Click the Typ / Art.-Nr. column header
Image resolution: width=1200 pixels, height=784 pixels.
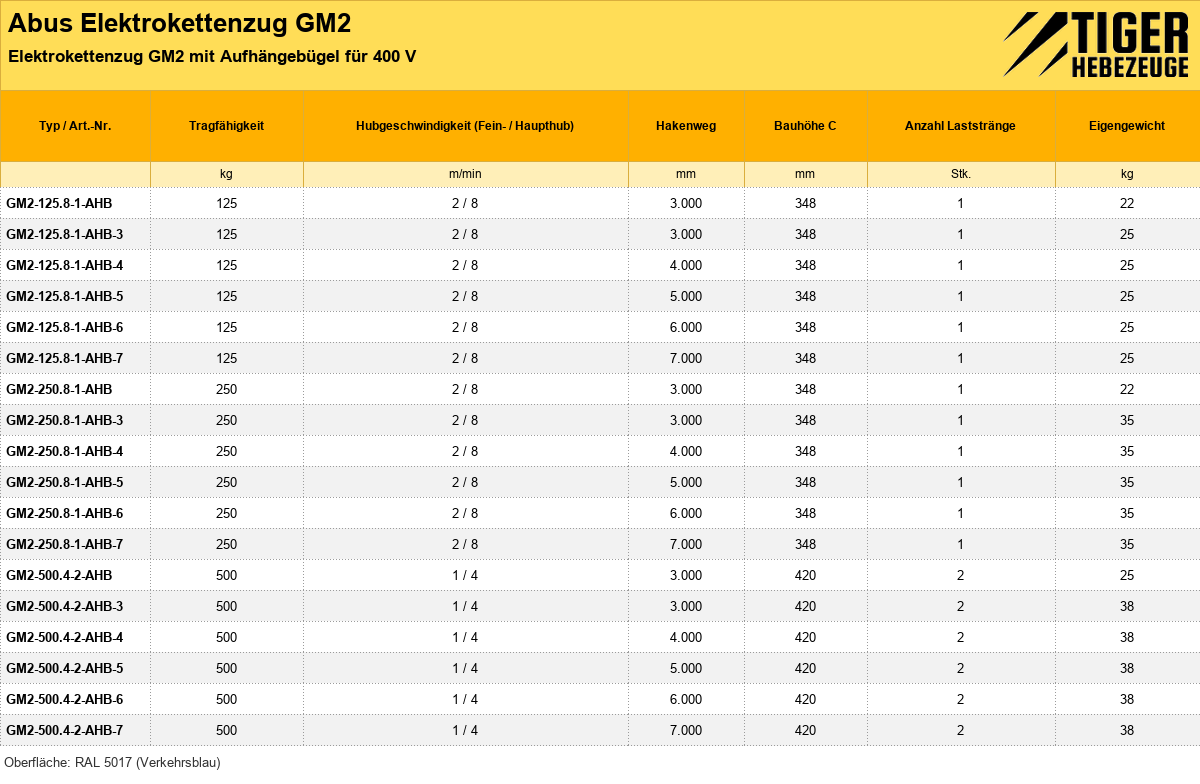75,126
